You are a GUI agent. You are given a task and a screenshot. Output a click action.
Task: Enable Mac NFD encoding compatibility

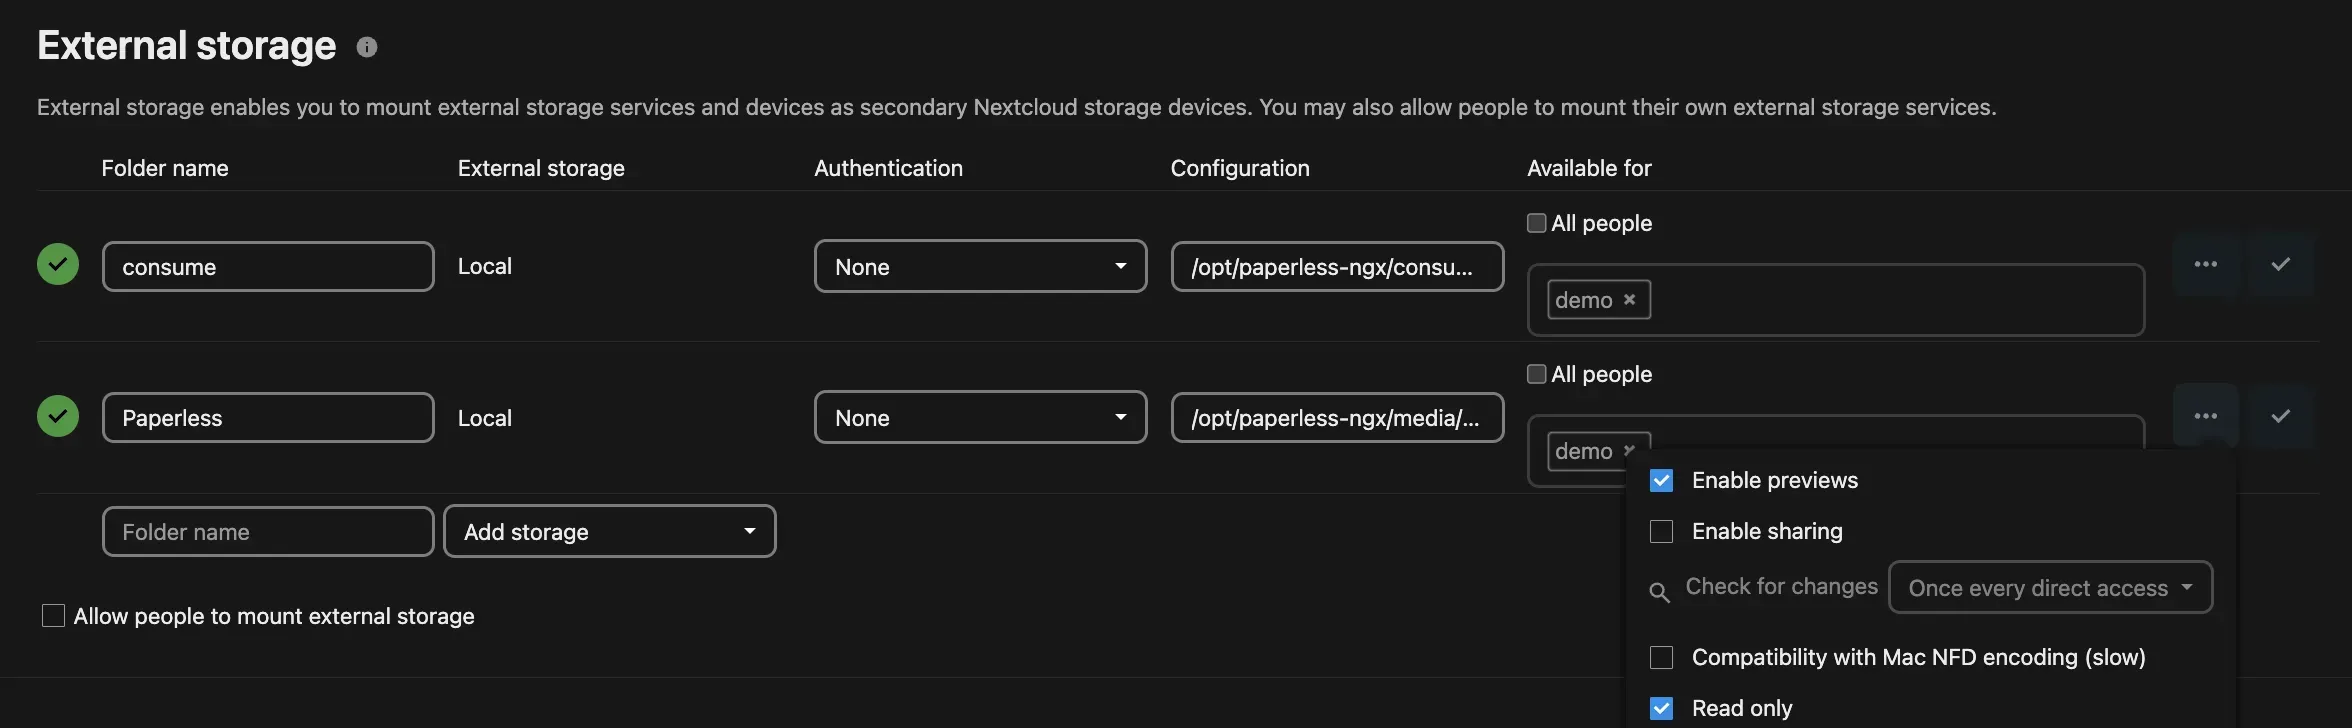tap(1661, 658)
